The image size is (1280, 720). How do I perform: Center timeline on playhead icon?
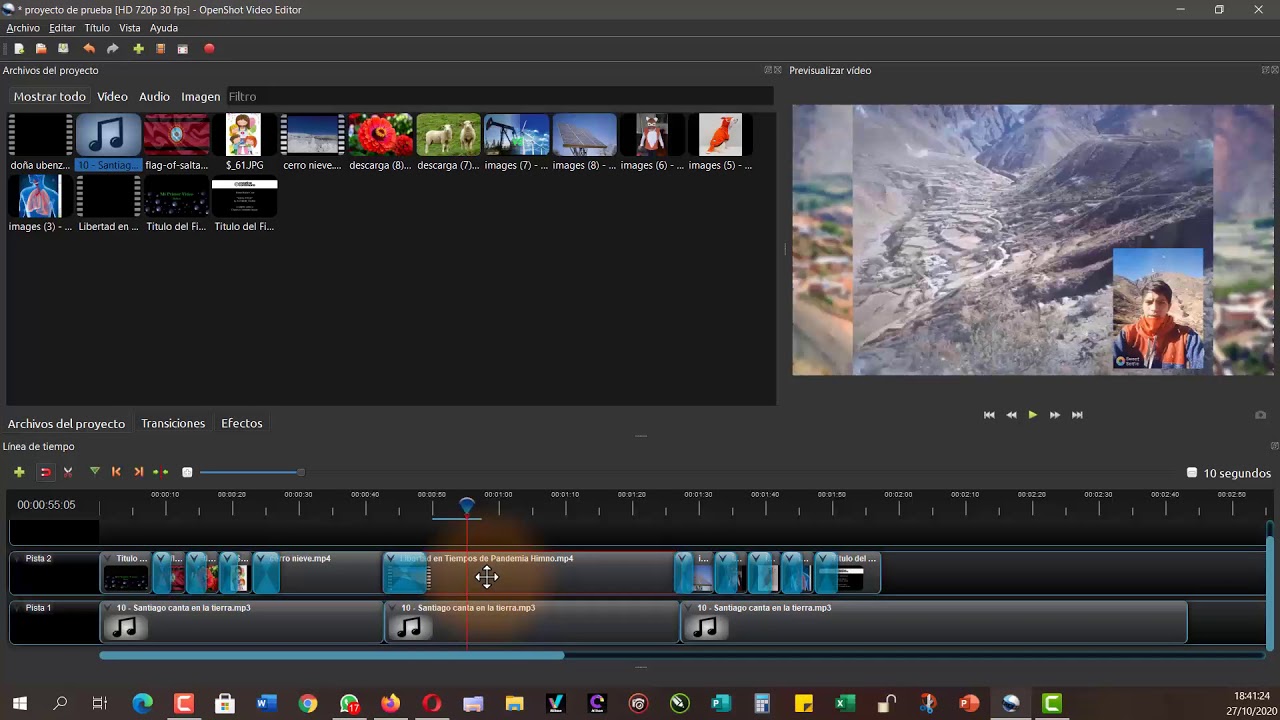(160, 472)
